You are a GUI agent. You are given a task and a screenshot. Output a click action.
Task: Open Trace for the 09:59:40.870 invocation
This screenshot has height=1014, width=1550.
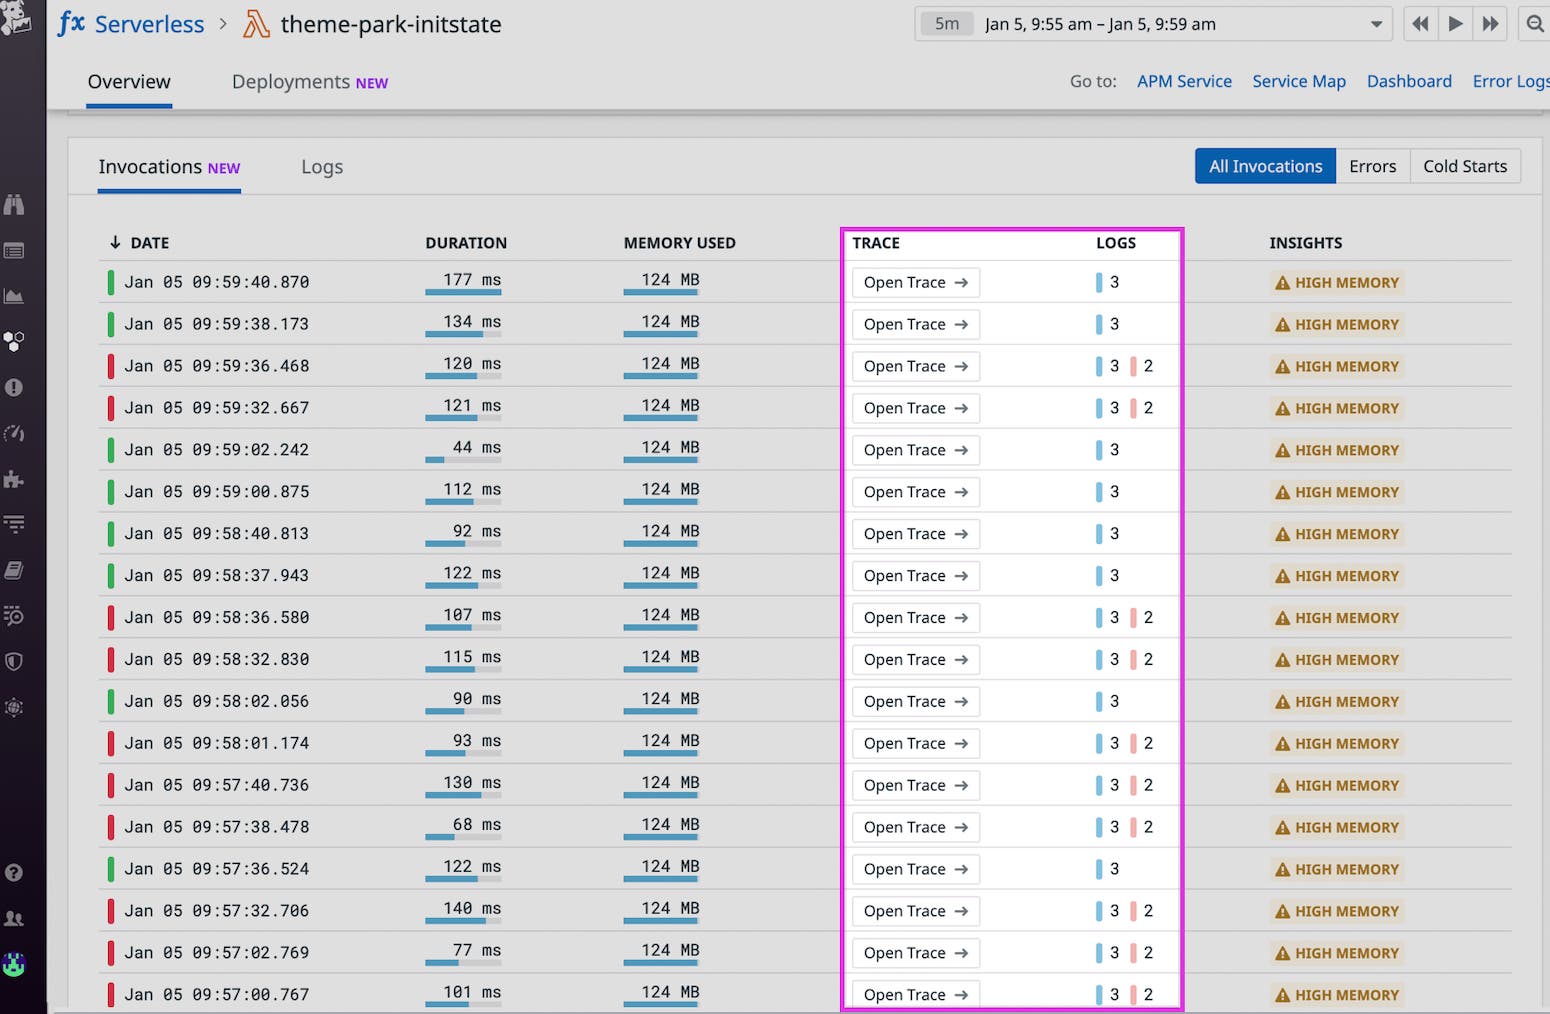[915, 283]
